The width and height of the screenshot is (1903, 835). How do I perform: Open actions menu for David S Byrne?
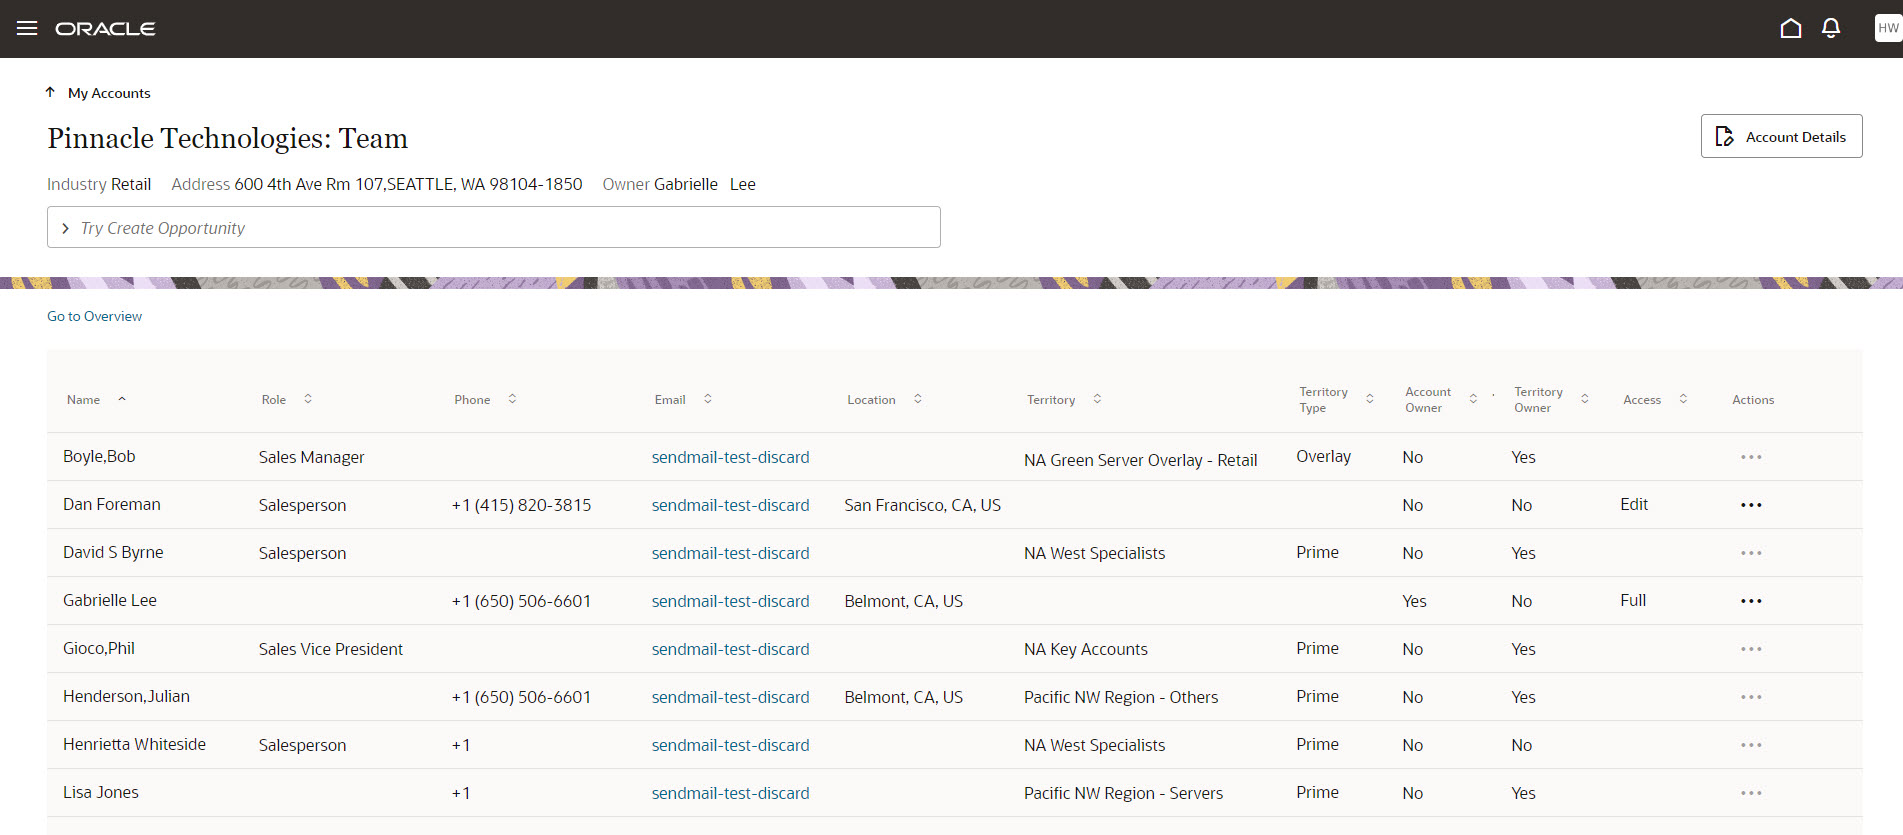(1751, 553)
